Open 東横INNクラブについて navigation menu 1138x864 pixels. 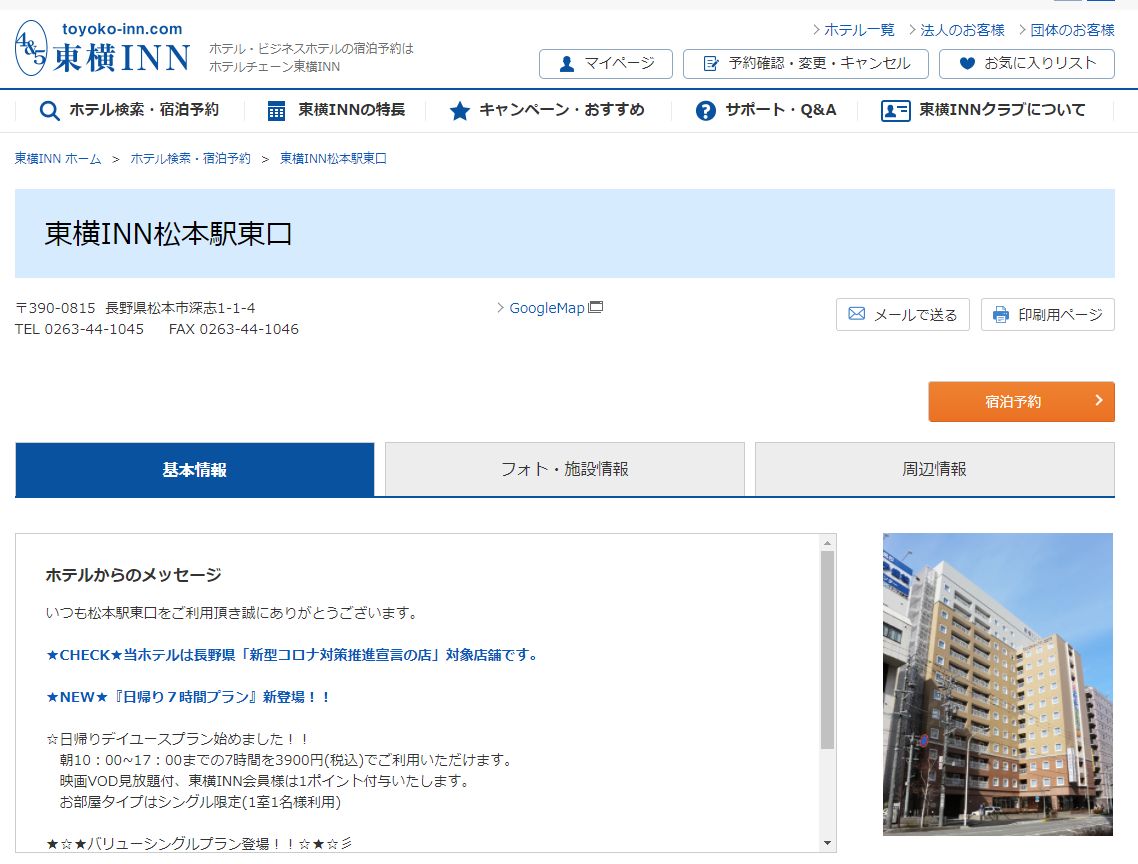pyautogui.click(x=983, y=110)
